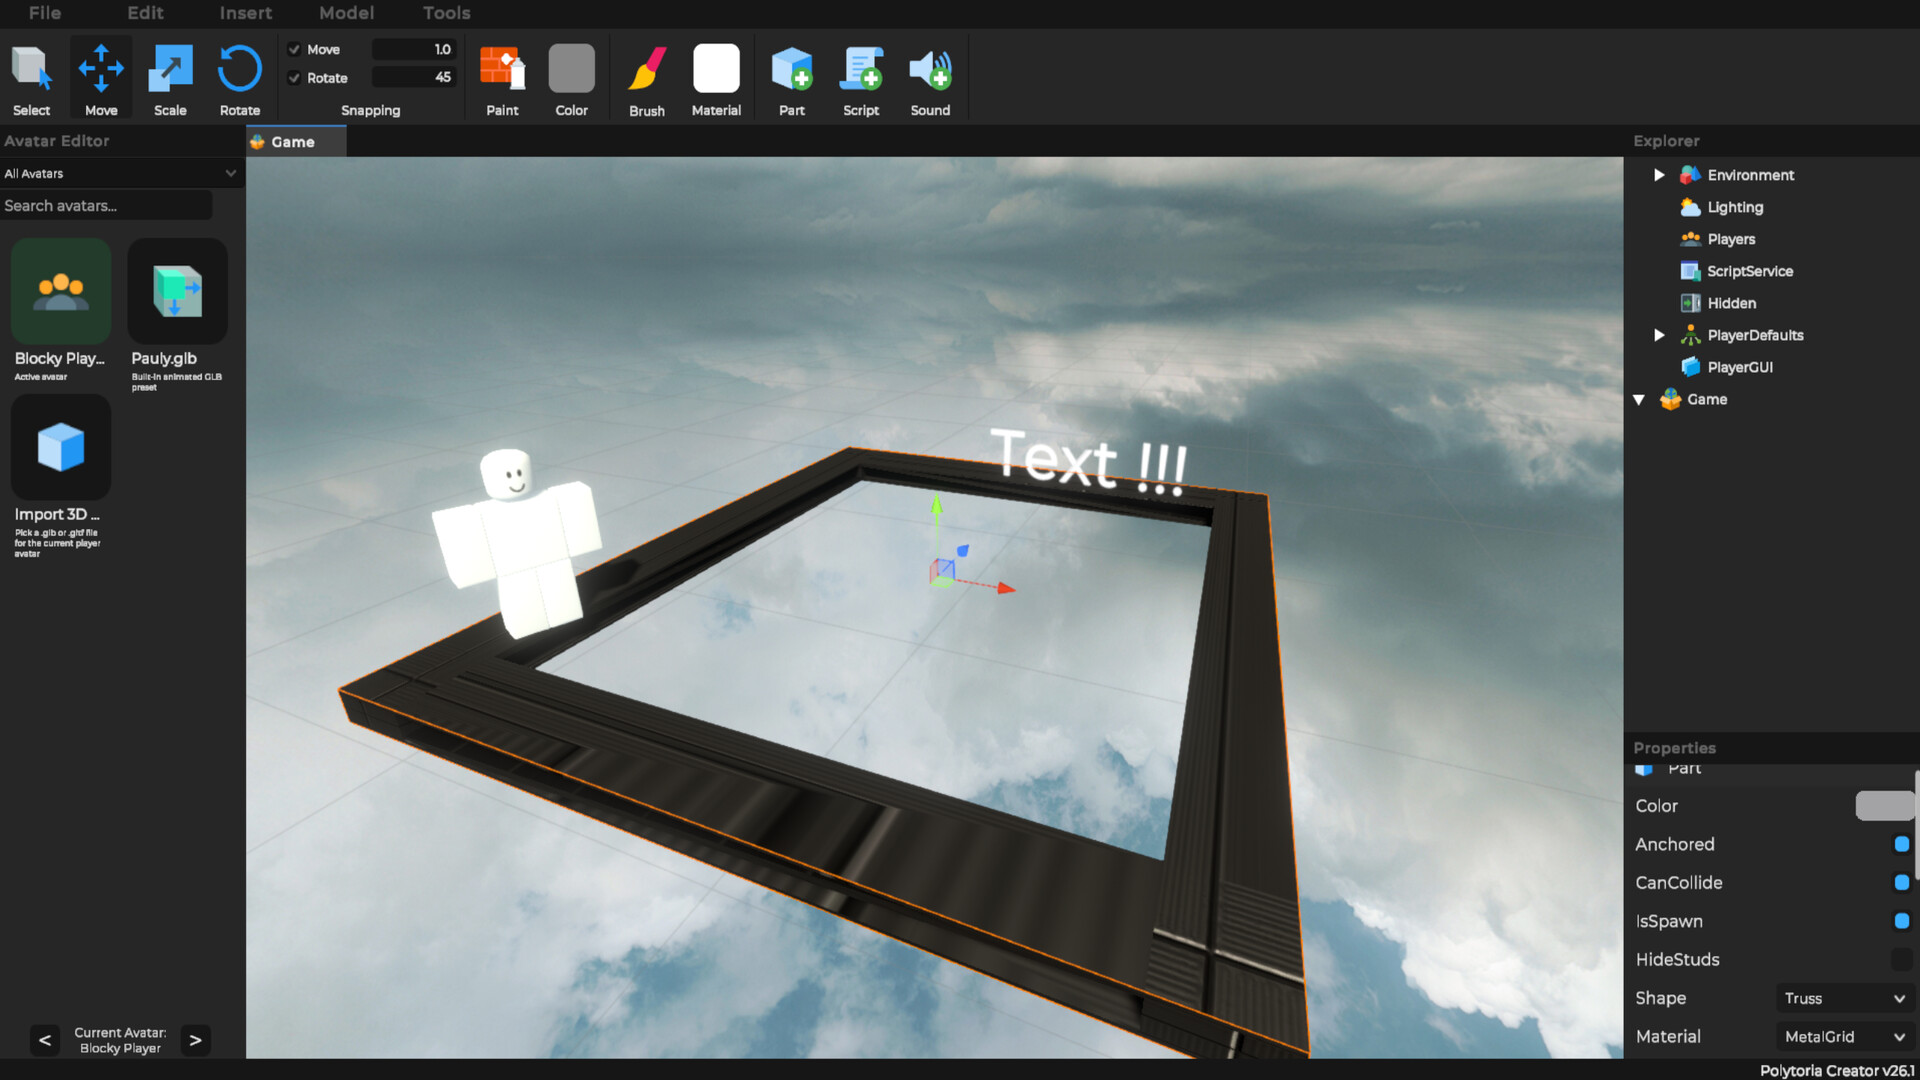Open the Insert menu
The width and height of the screenshot is (1920, 1080).
[x=245, y=13]
